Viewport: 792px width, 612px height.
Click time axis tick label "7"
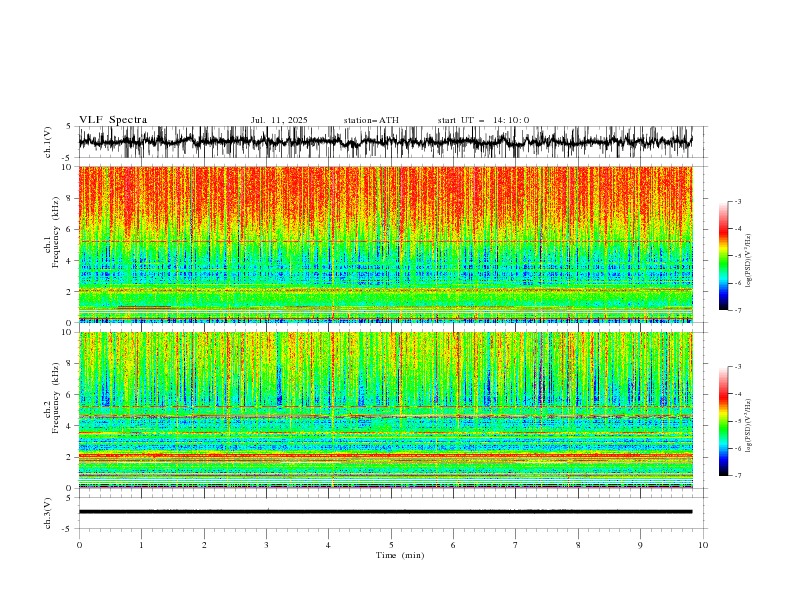516,545
